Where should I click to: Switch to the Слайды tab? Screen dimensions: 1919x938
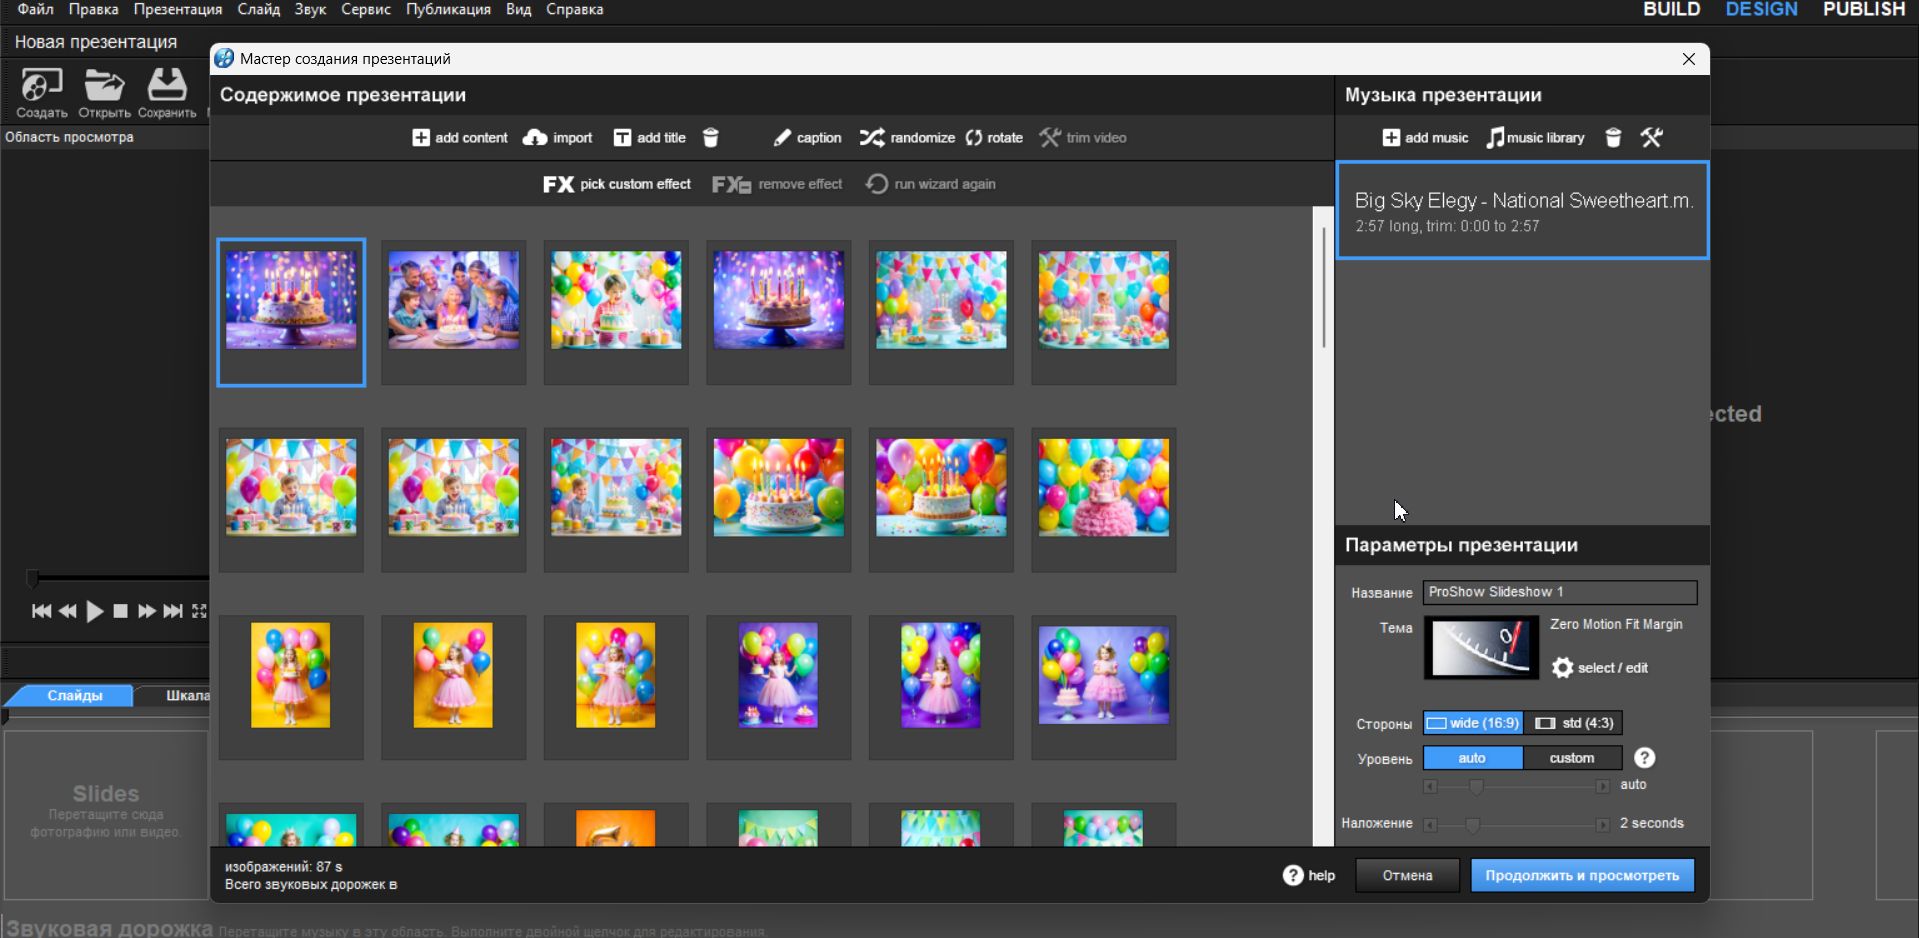[x=75, y=696]
